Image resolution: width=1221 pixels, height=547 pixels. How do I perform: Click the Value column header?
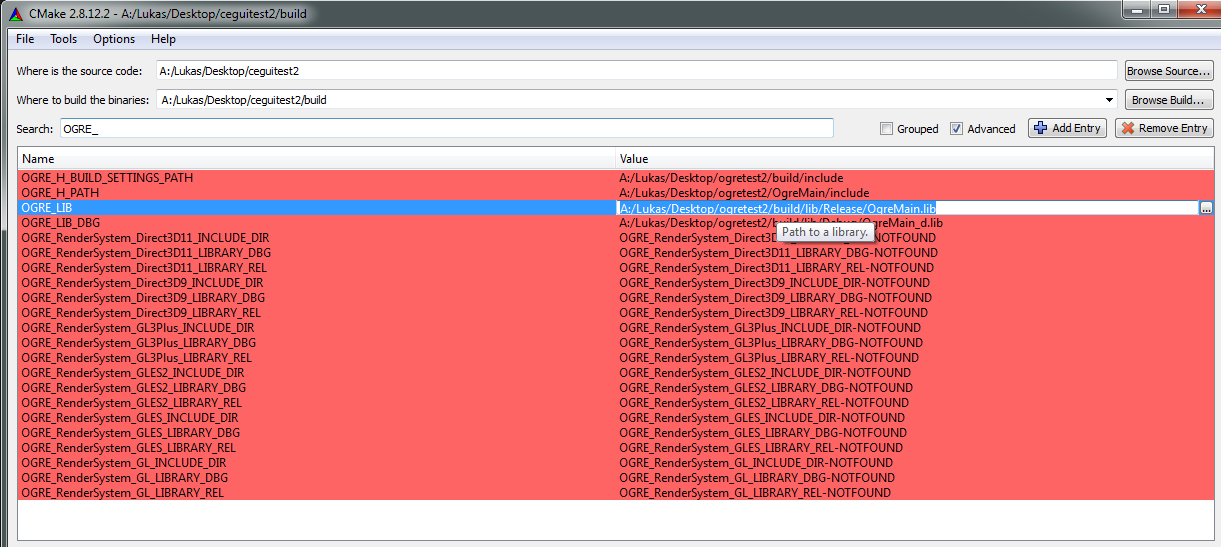point(915,159)
